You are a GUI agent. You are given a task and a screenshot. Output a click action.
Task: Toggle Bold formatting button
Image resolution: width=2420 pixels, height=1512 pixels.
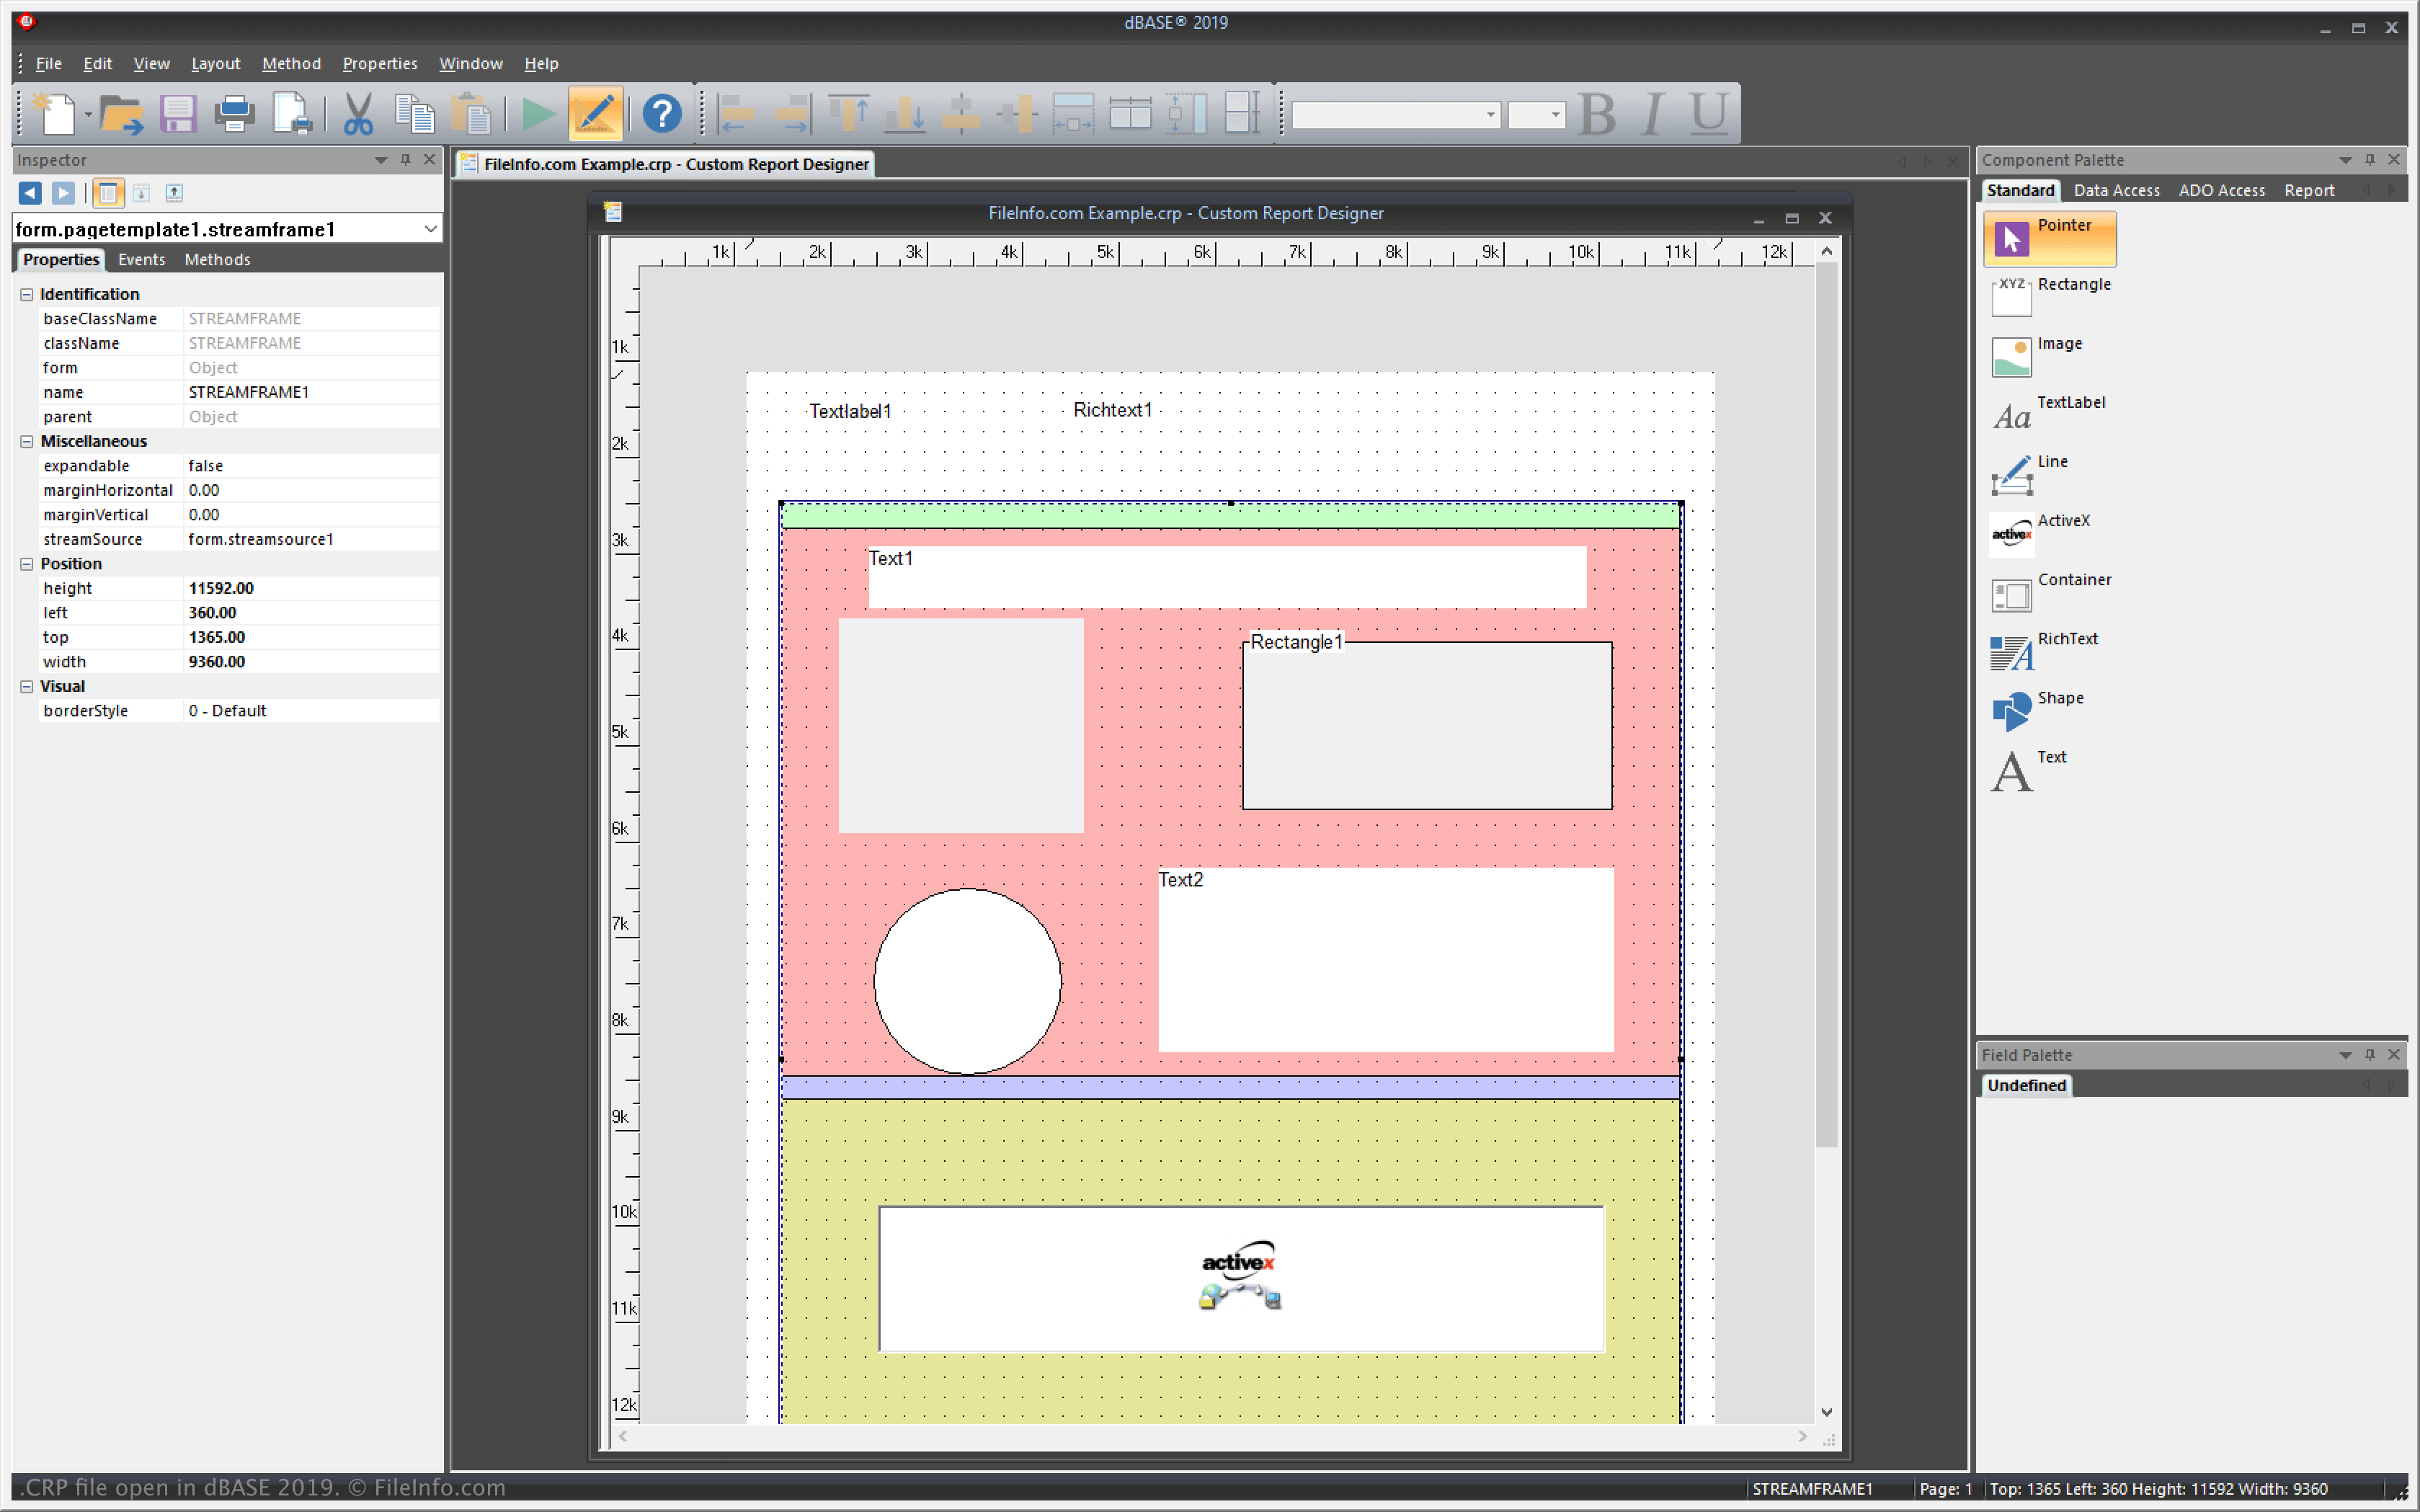point(1597,113)
